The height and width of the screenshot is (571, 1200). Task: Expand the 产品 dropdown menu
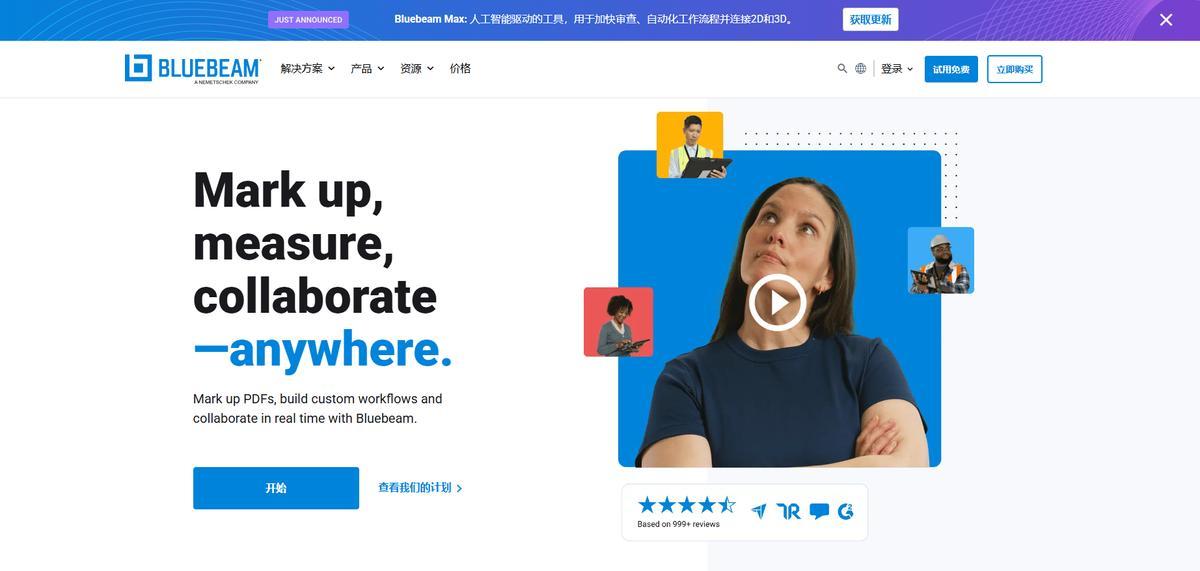tap(367, 69)
